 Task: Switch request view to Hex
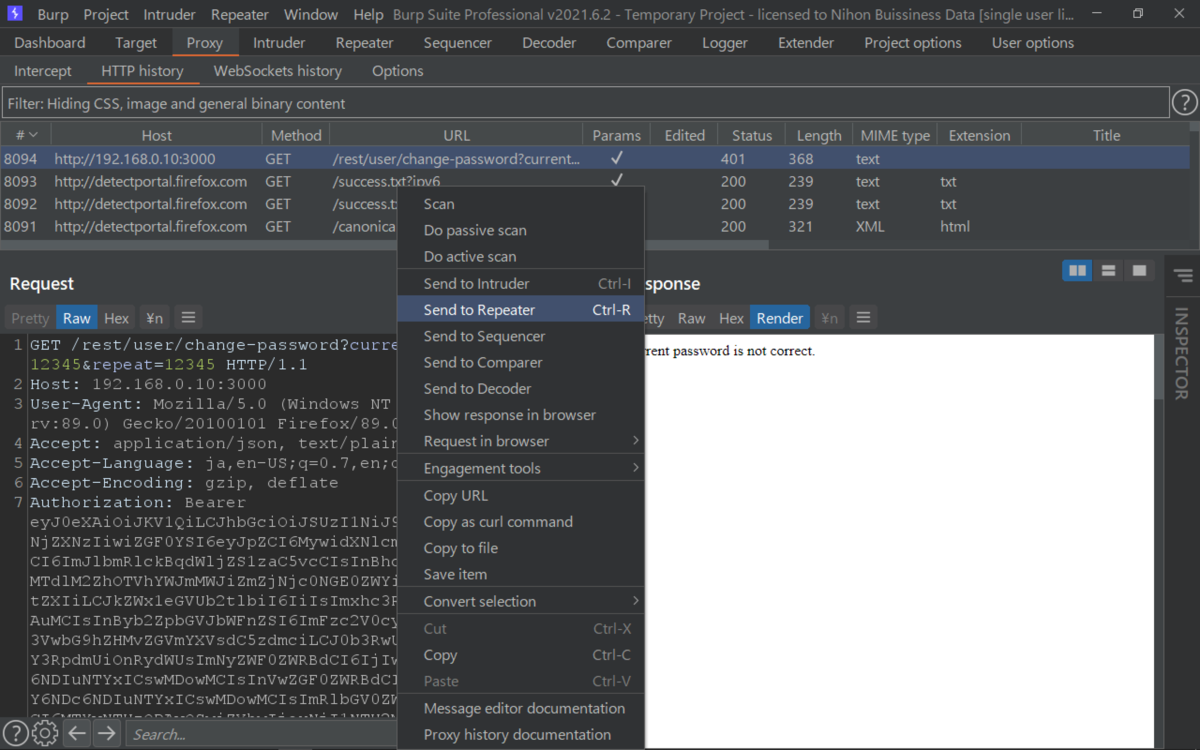tap(117, 318)
